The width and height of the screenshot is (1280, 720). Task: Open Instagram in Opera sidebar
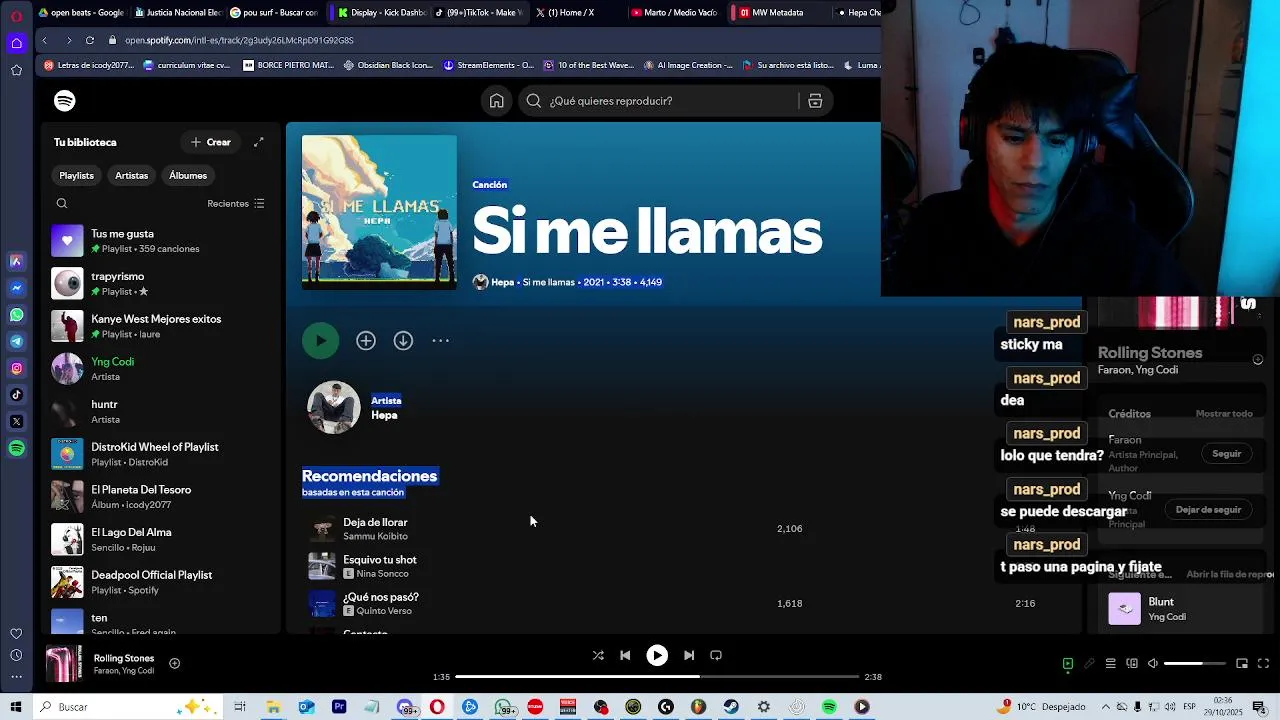(x=16, y=369)
